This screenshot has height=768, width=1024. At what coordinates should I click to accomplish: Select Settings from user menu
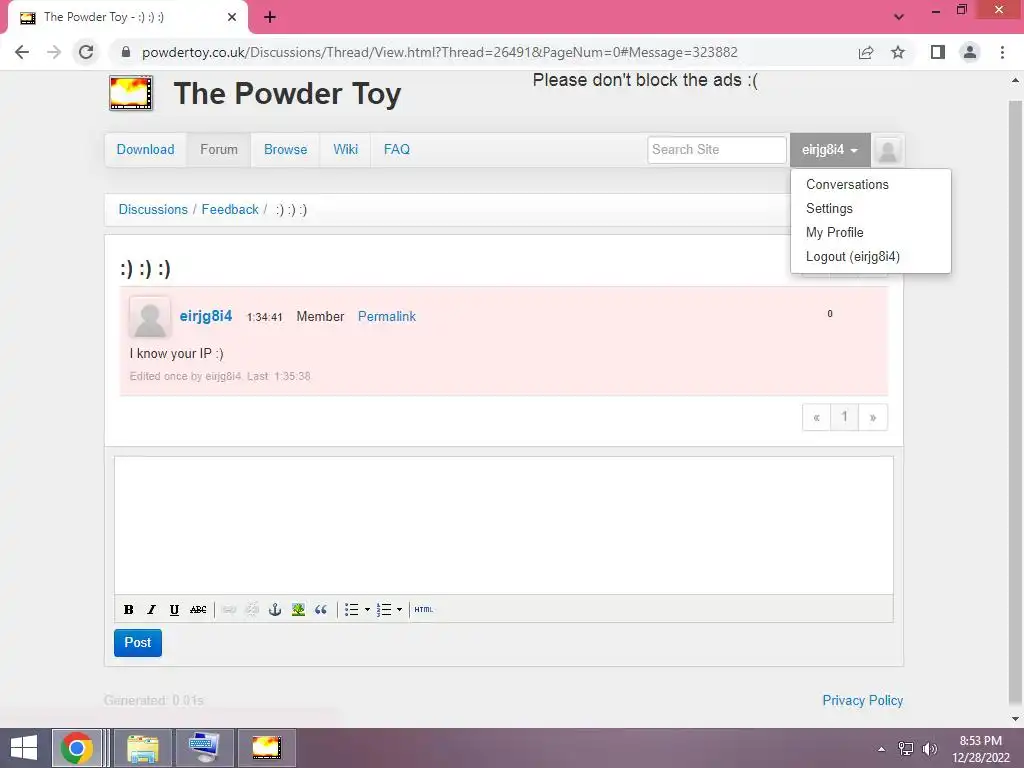pos(829,208)
